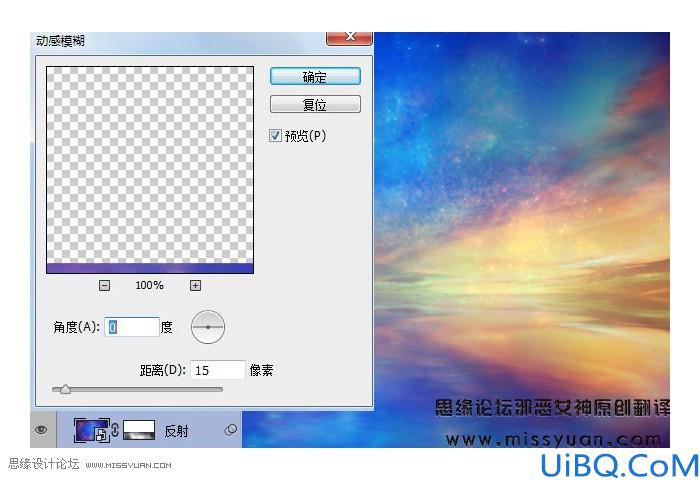Hide the 反射 layer with eye icon
Viewport: 700px width, 480px height.
pos(41,430)
